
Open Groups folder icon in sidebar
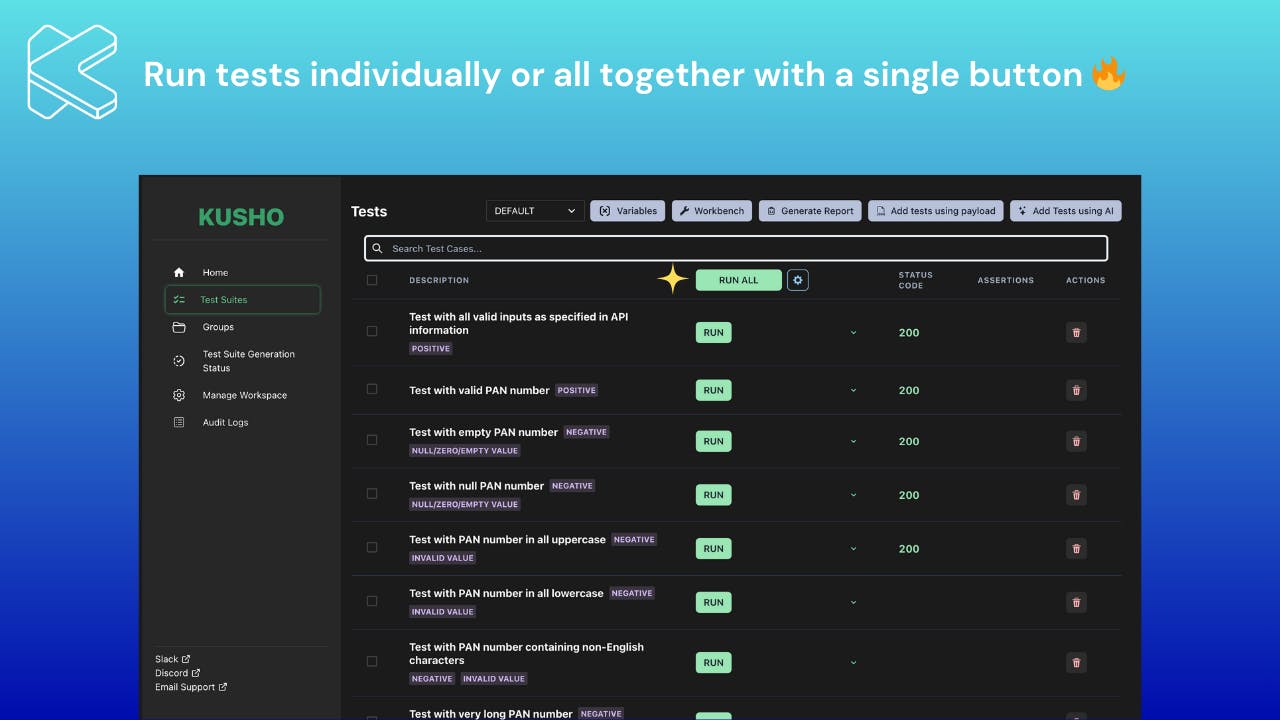coord(179,327)
